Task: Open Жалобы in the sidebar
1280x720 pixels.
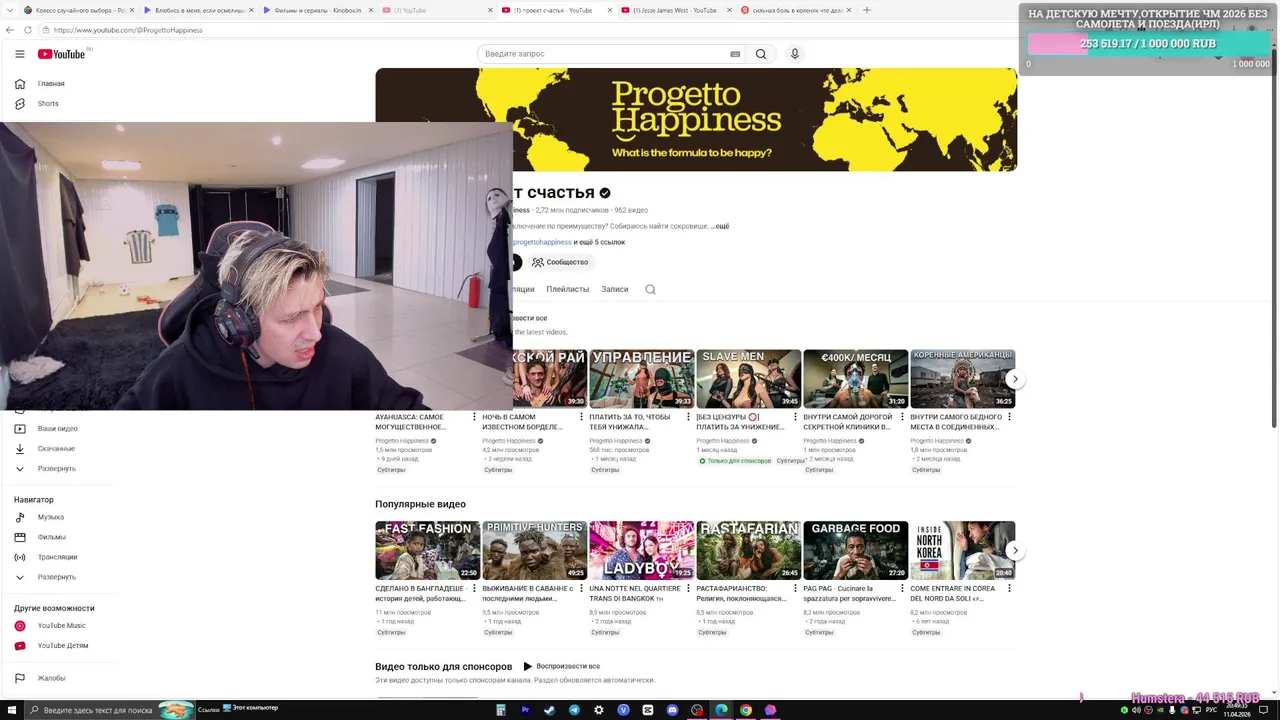Action: point(51,678)
